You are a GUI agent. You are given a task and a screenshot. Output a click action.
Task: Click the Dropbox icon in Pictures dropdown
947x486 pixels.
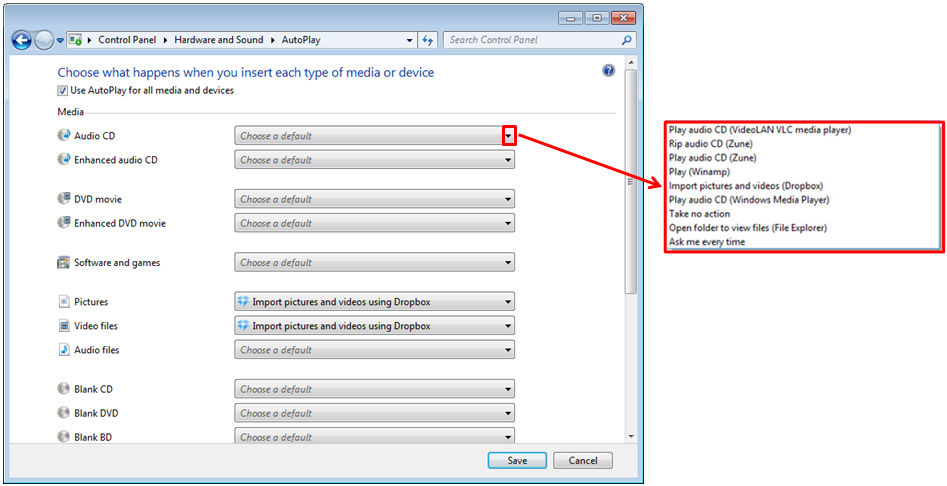[x=243, y=301]
